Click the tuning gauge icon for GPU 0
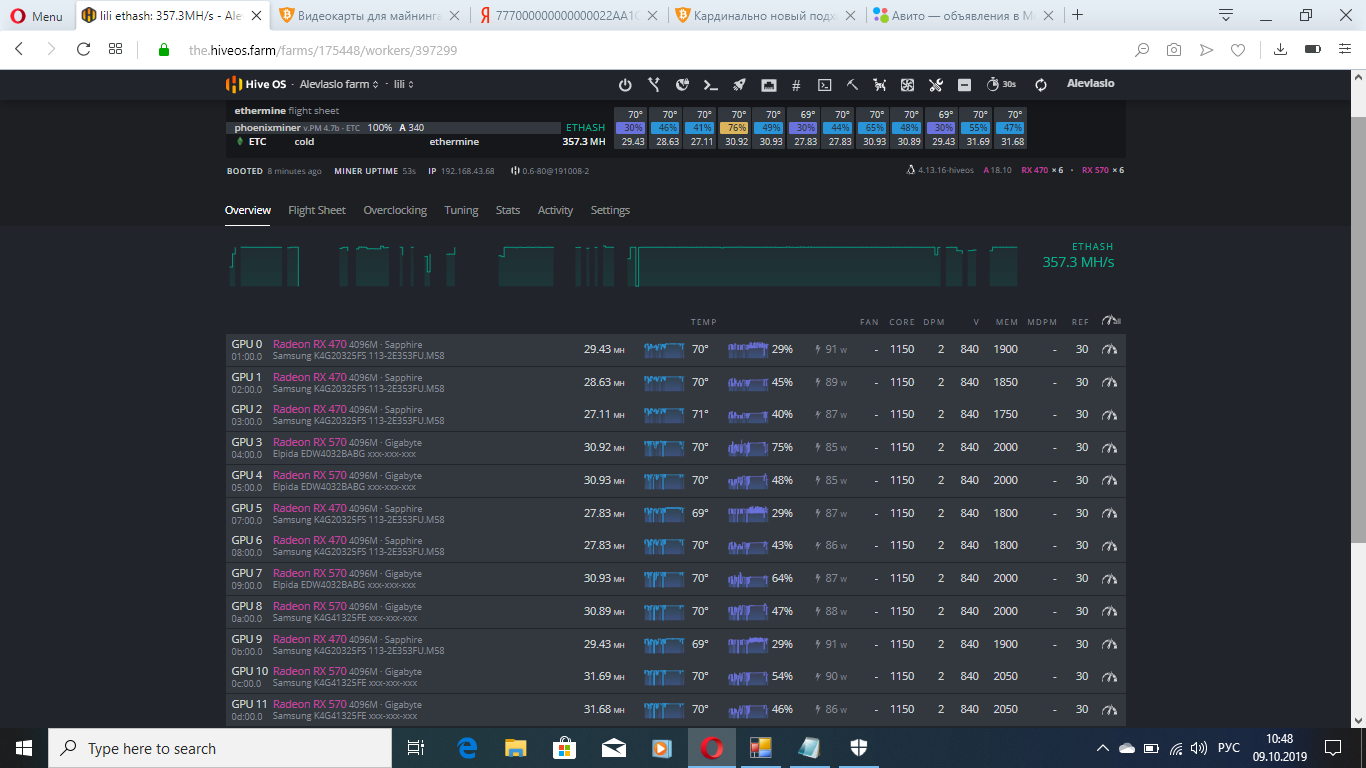Image resolution: width=1366 pixels, height=768 pixels. pos(1109,350)
